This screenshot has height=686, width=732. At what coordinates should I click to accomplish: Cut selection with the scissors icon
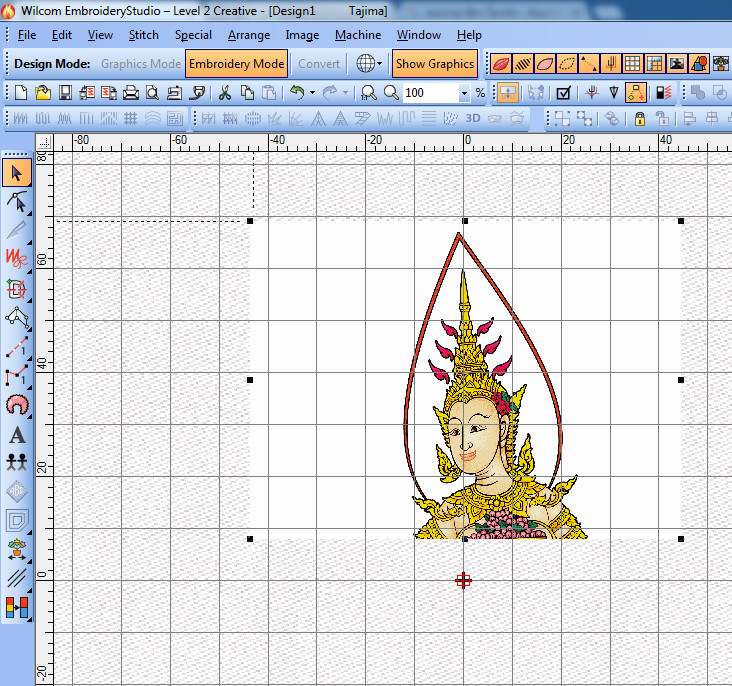coord(225,92)
